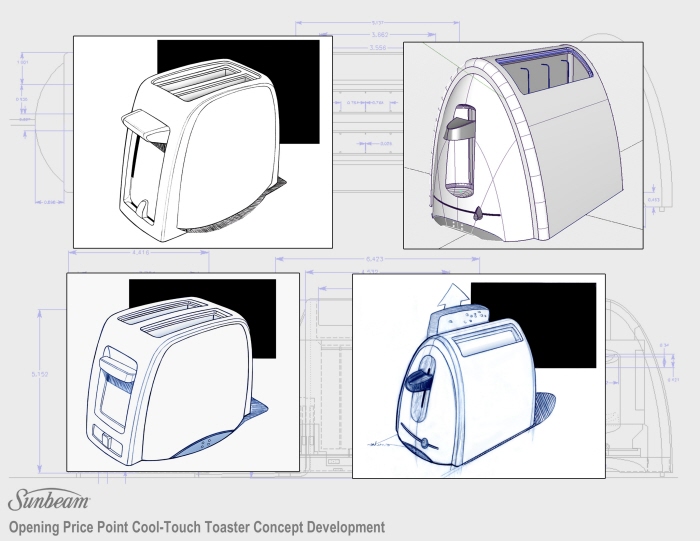Select the arched CAD toaster render
The width and height of the screenshot is (700, 541).
click(523, 146)
